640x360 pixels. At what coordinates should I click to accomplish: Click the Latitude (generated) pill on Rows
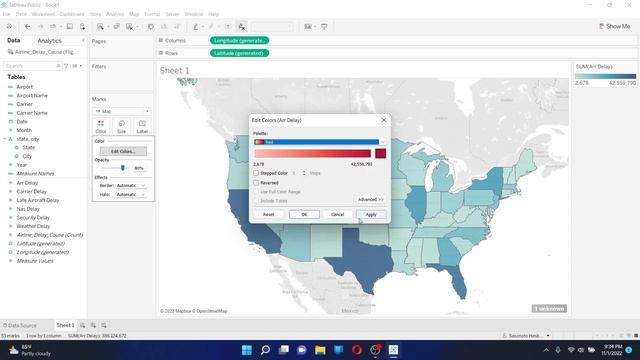(240, 53)
